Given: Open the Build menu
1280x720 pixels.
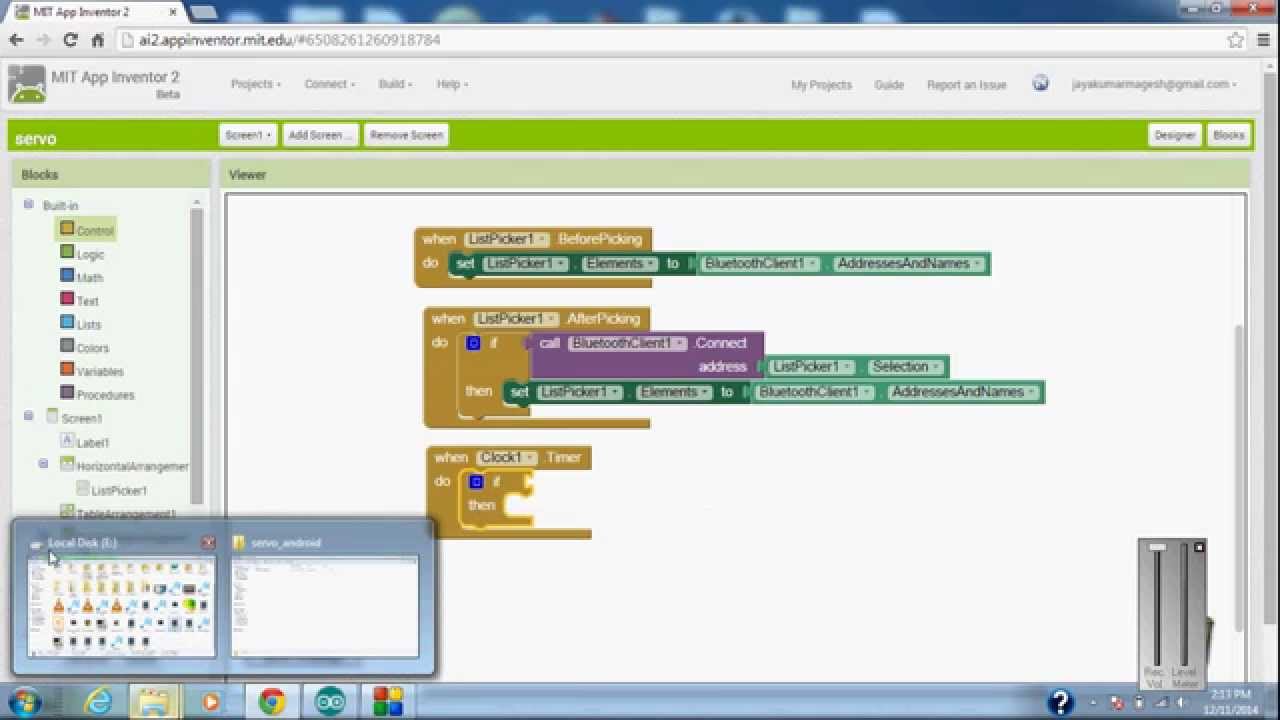Looking at the screenshot, I should [395, 84].
